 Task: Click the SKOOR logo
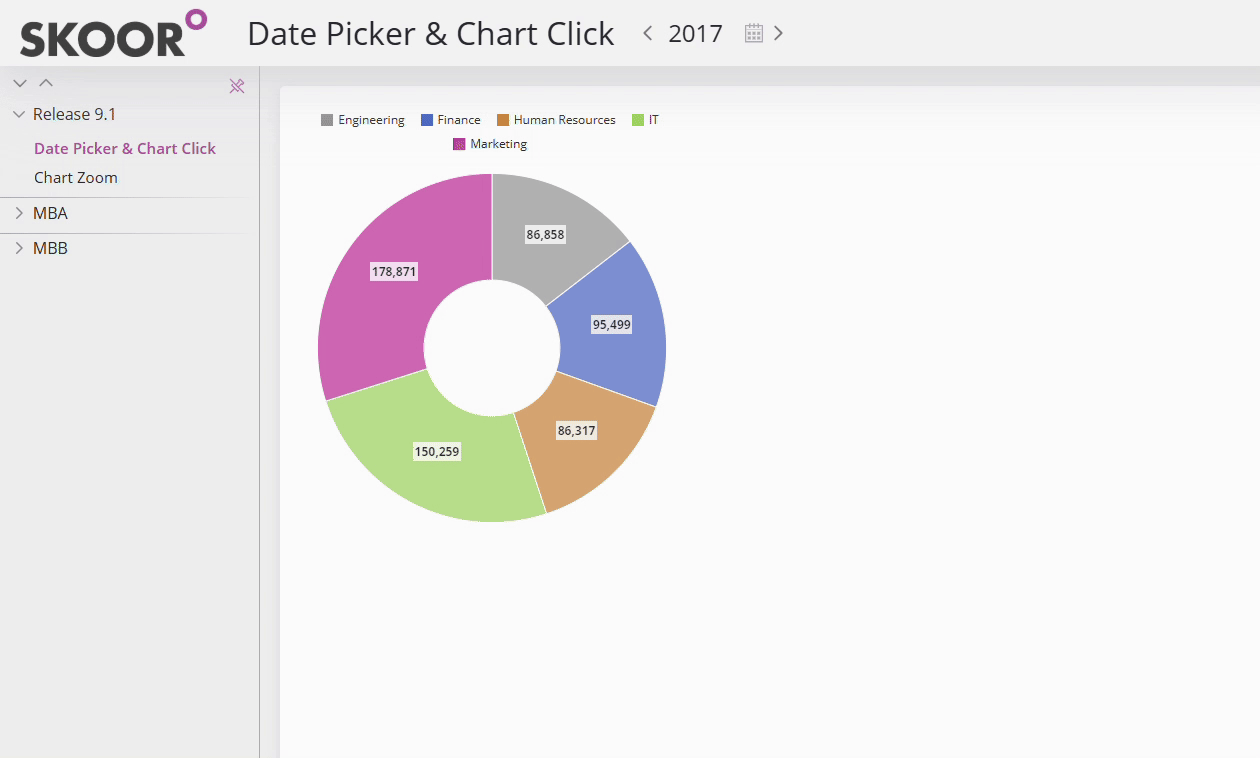pos(113,33)
